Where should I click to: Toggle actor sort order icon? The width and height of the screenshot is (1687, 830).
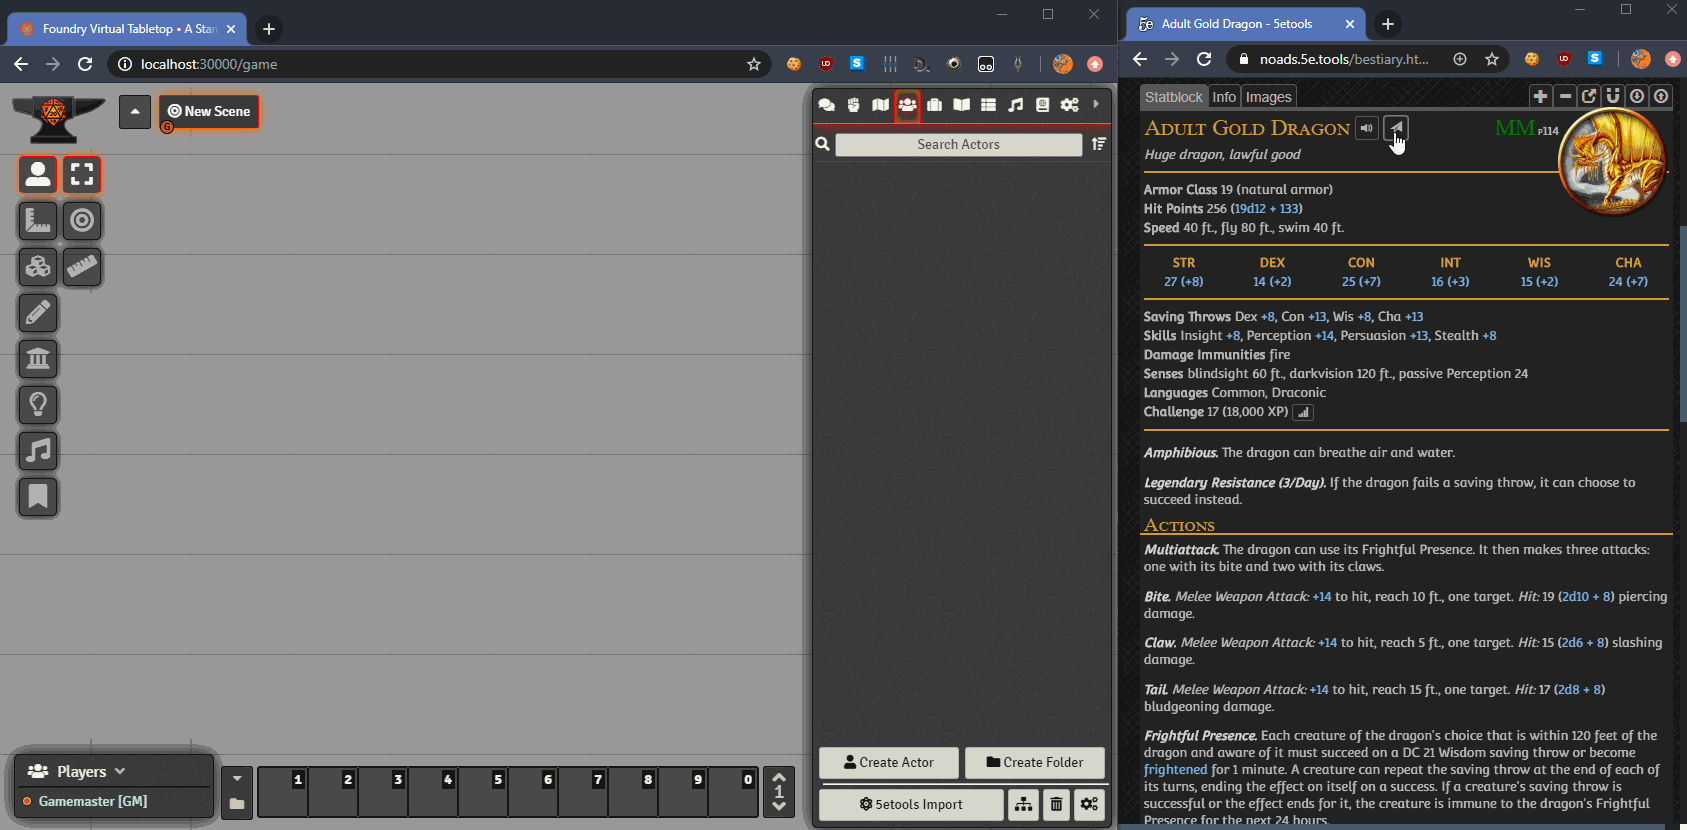pos(1099,144)
